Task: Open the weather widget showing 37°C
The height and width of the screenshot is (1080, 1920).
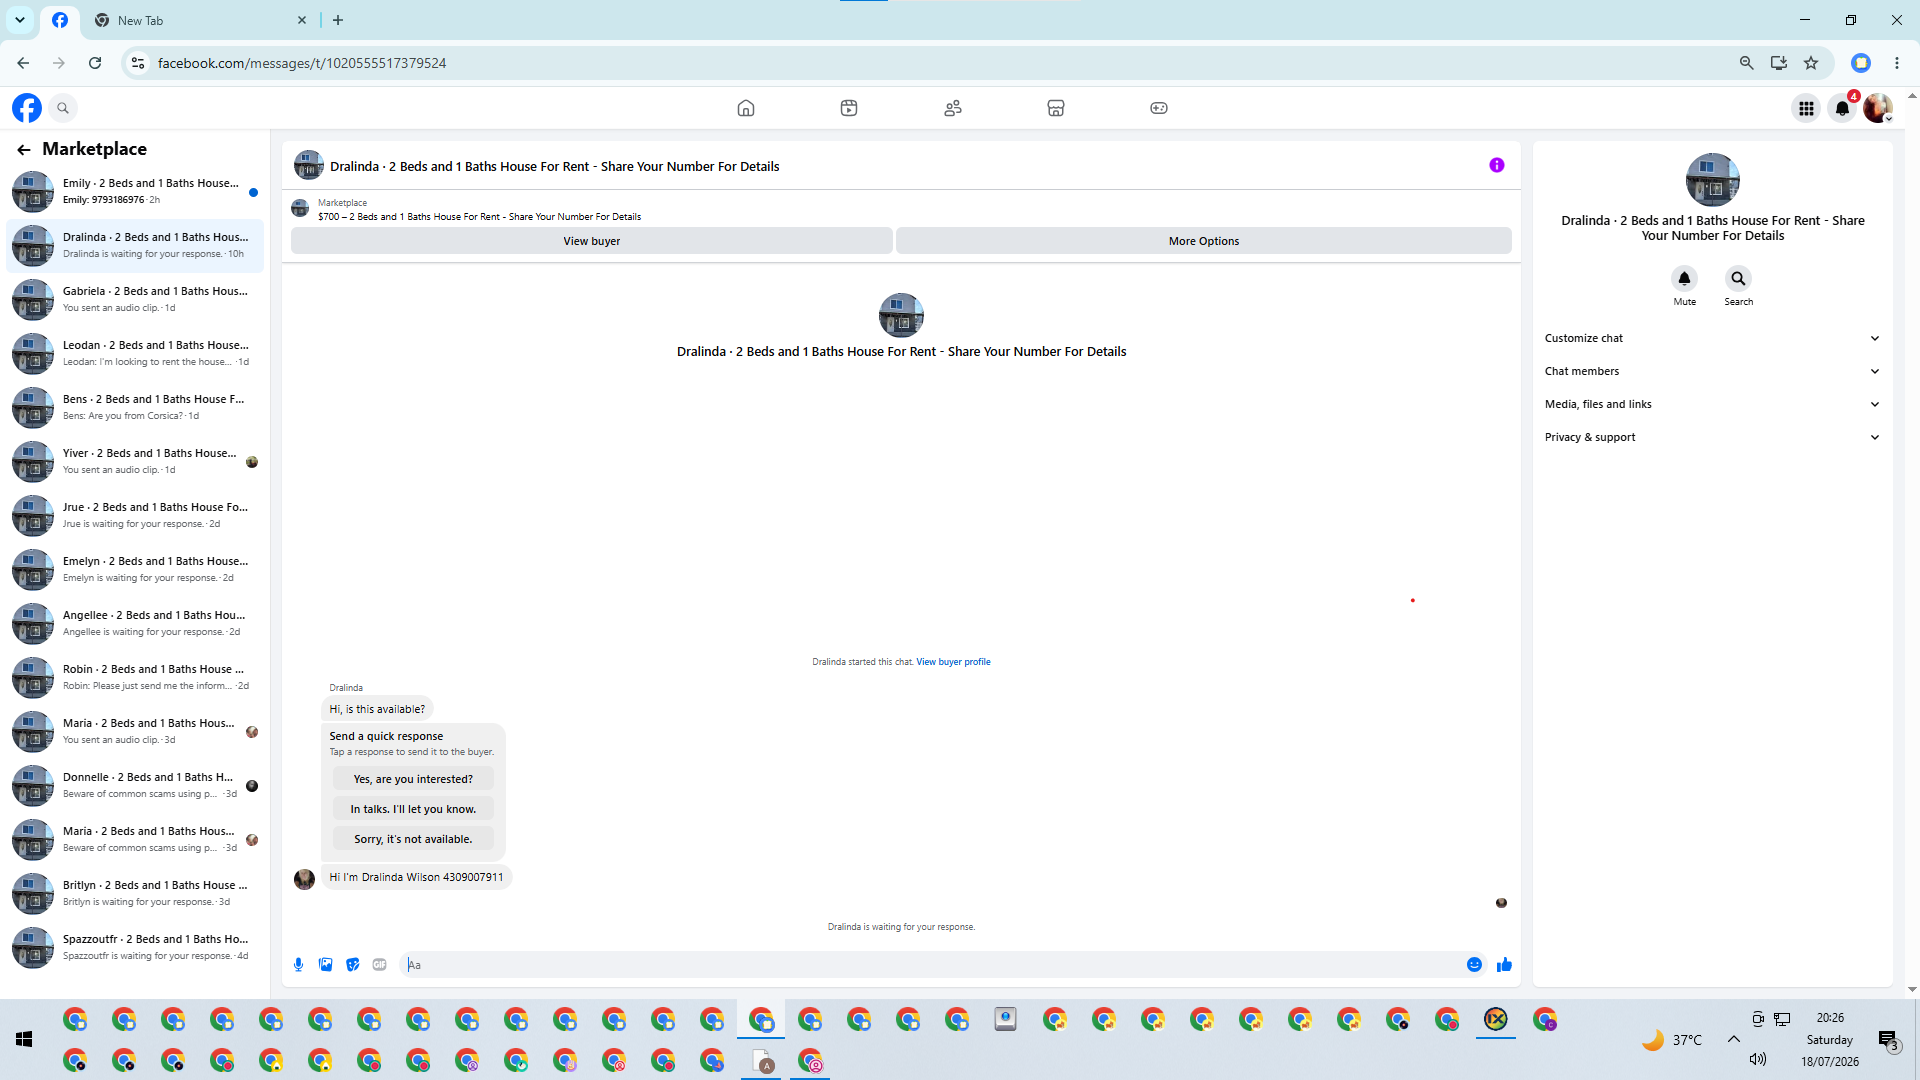Action: click(1672, 1040)
